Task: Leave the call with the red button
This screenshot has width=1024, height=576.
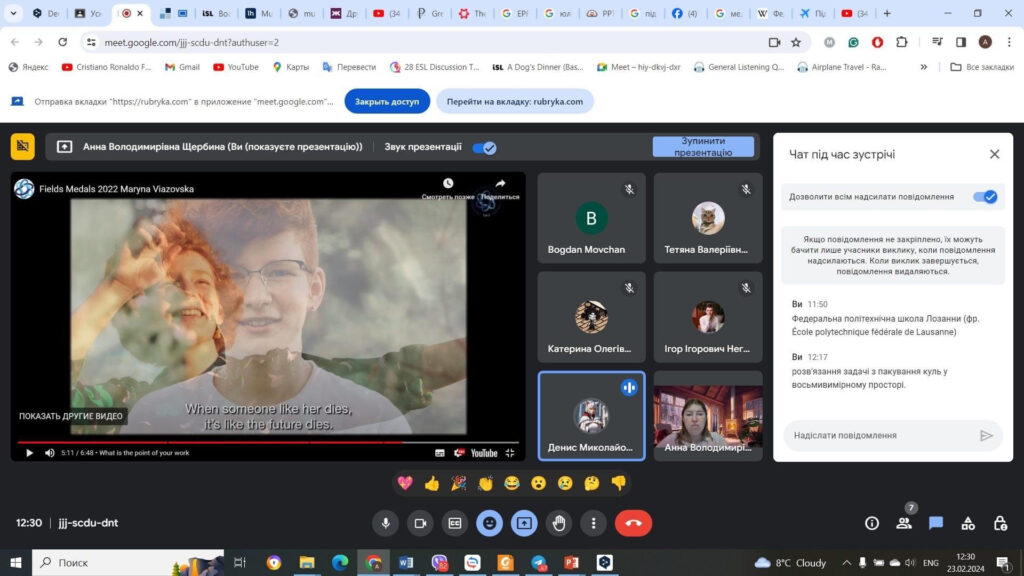Action: pyautogui.click(x=633, y=523)
